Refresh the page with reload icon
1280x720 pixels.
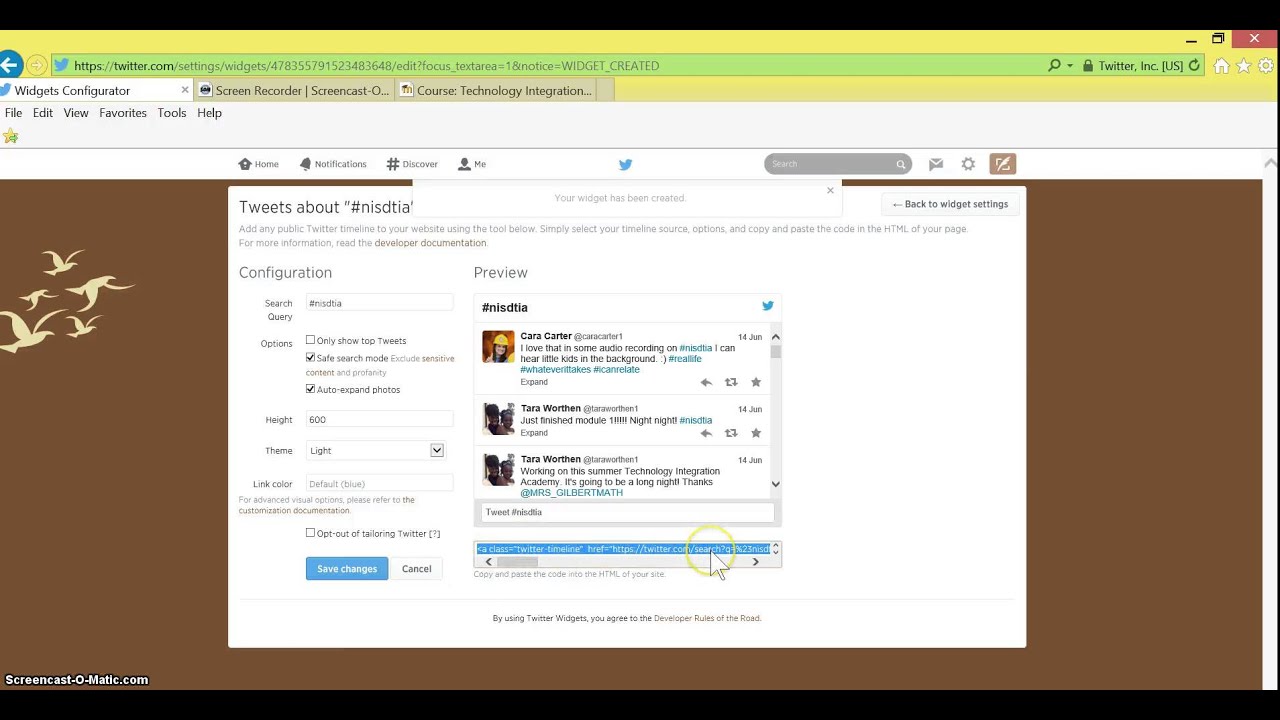(1194, 66)
